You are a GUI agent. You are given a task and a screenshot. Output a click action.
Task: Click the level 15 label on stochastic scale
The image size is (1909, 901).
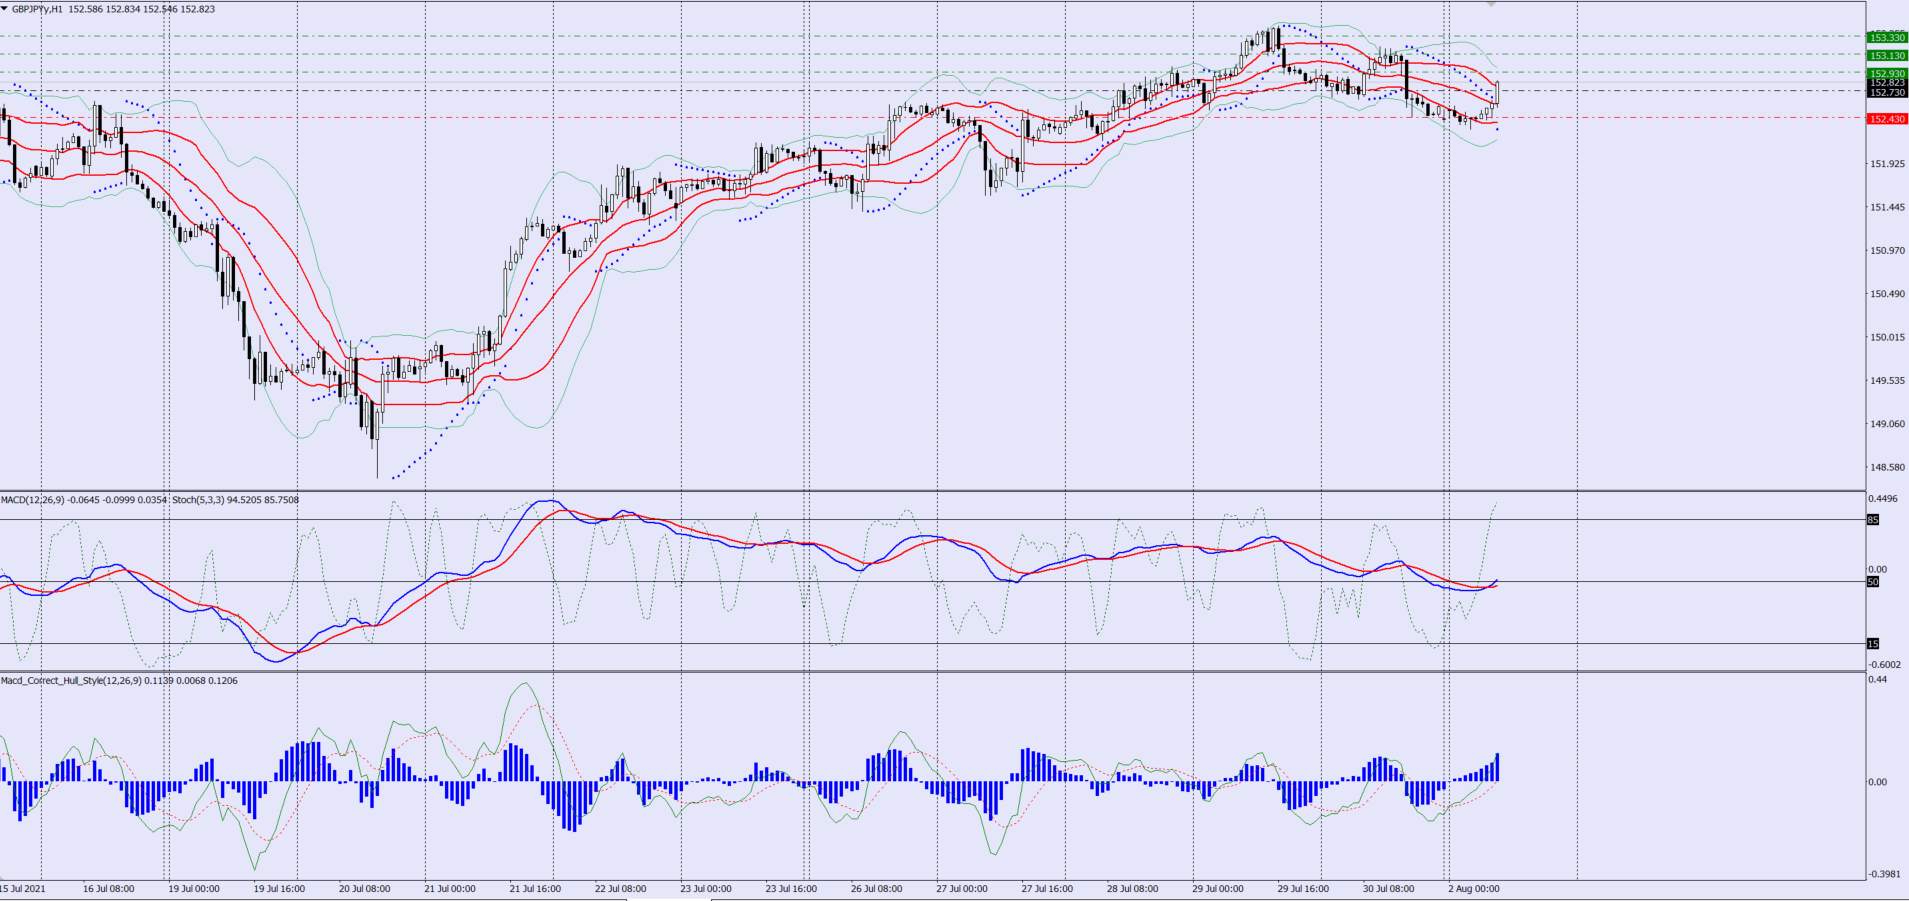(1873, 644)
